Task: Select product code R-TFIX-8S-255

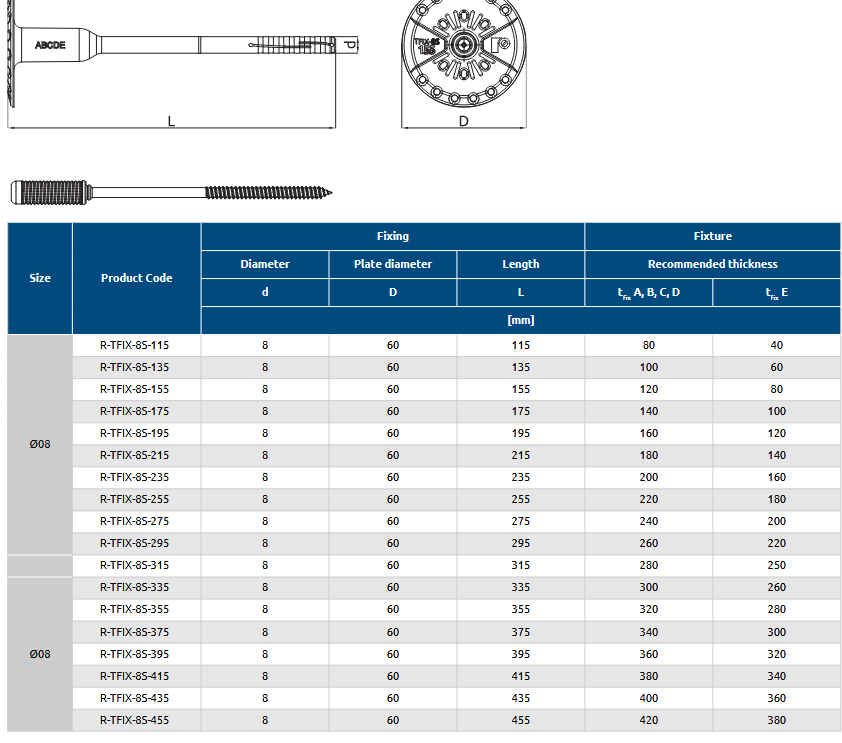Action: click(x=134, y=499)
